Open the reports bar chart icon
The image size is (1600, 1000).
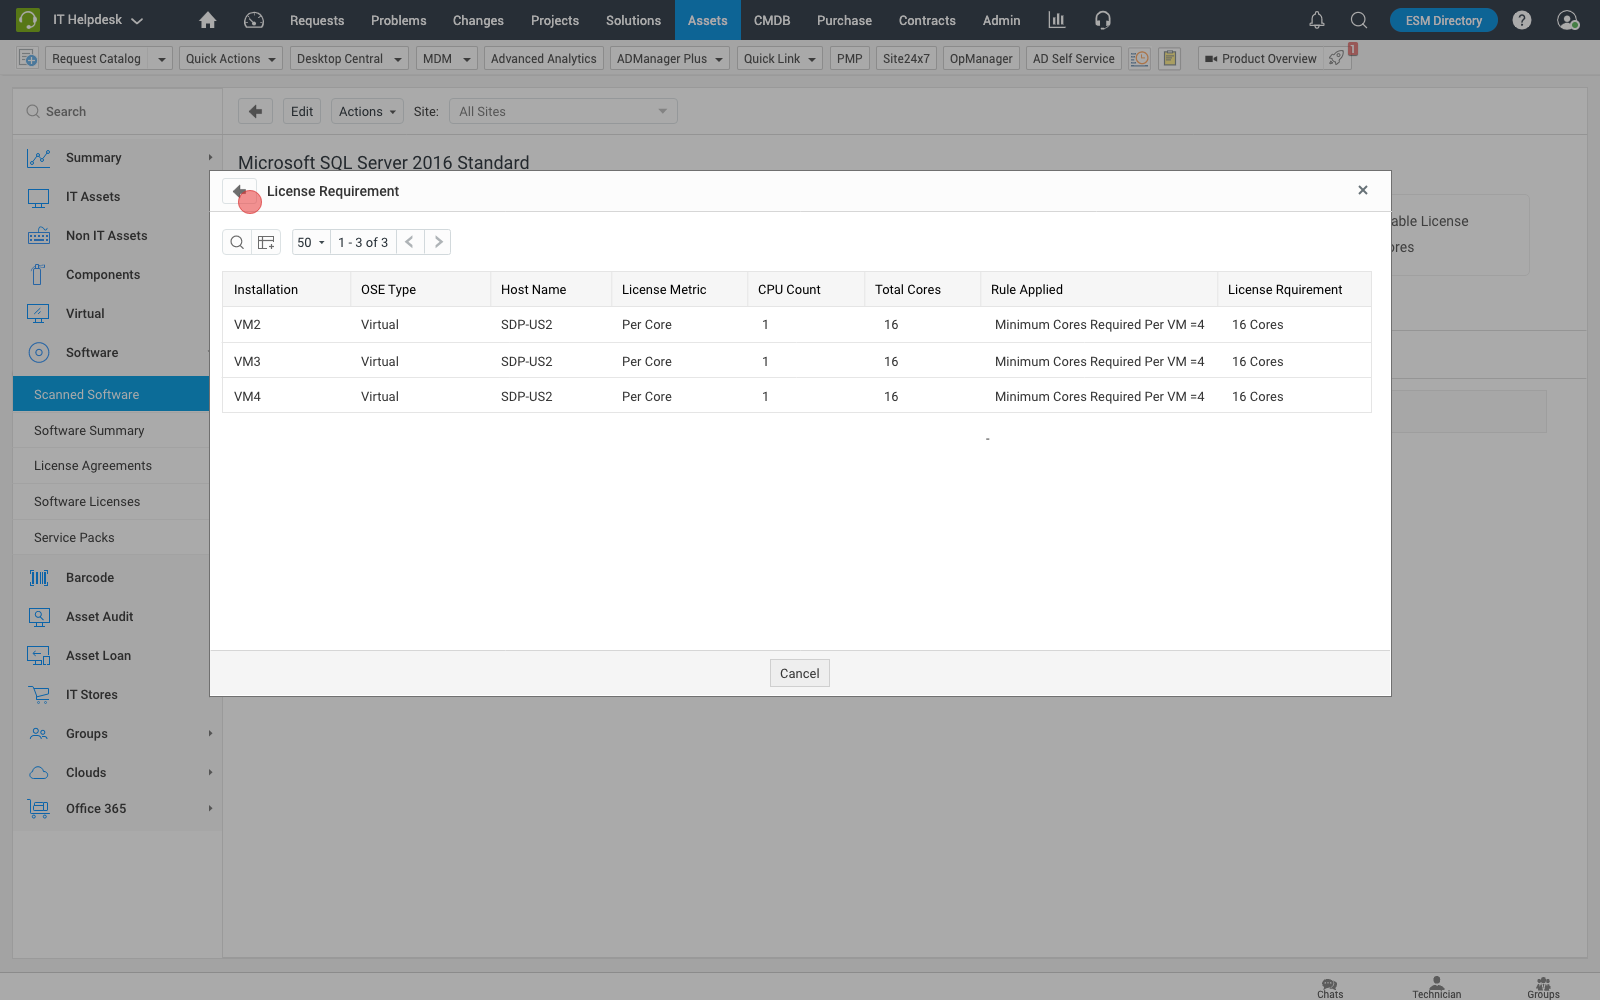[1056, 20]
